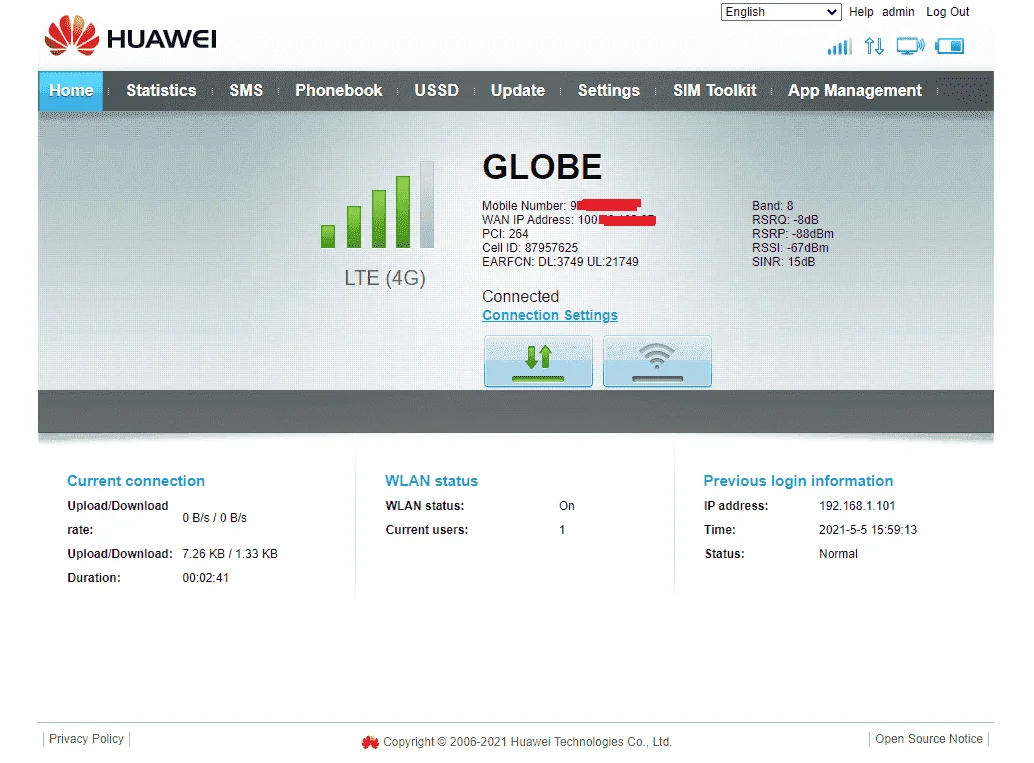This screenshot has width=1034, height=763.
Task: Go to the Update tab
Action: click(518, 90)
